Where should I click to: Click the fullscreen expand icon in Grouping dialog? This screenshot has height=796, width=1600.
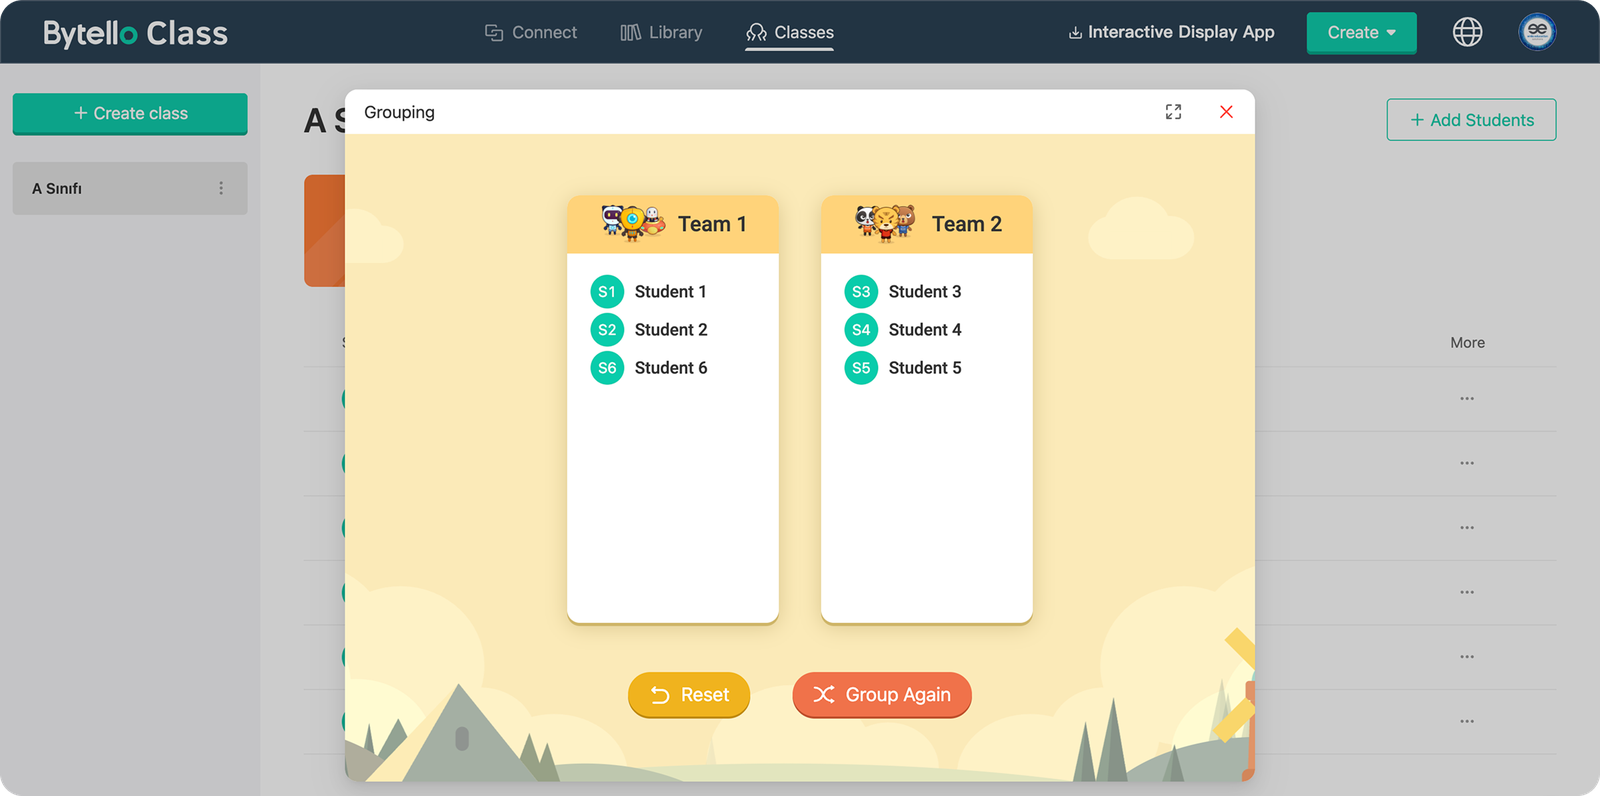(x=1173, y=112)
